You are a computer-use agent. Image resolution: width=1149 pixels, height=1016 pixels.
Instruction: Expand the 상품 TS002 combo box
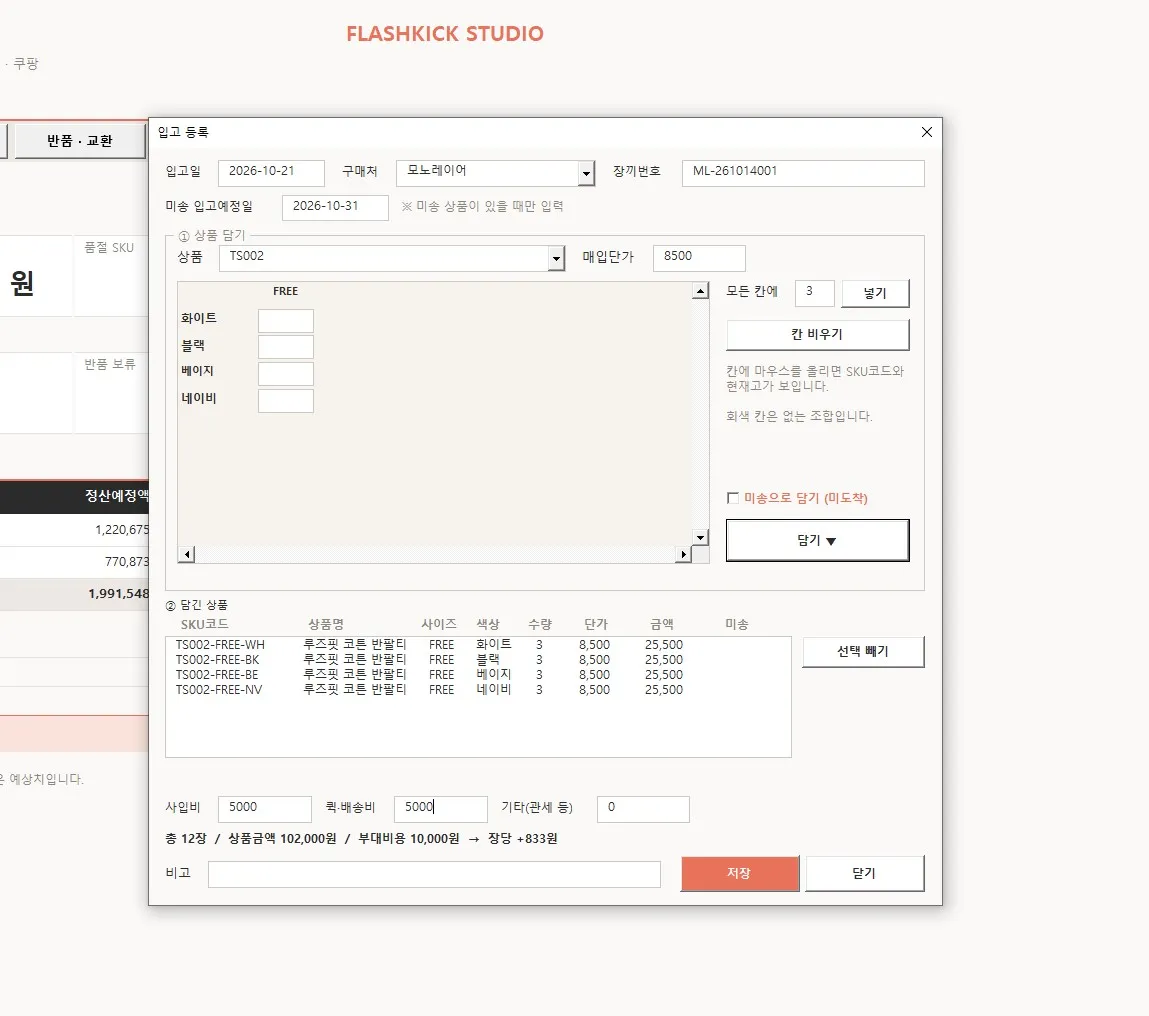[556, 258]
